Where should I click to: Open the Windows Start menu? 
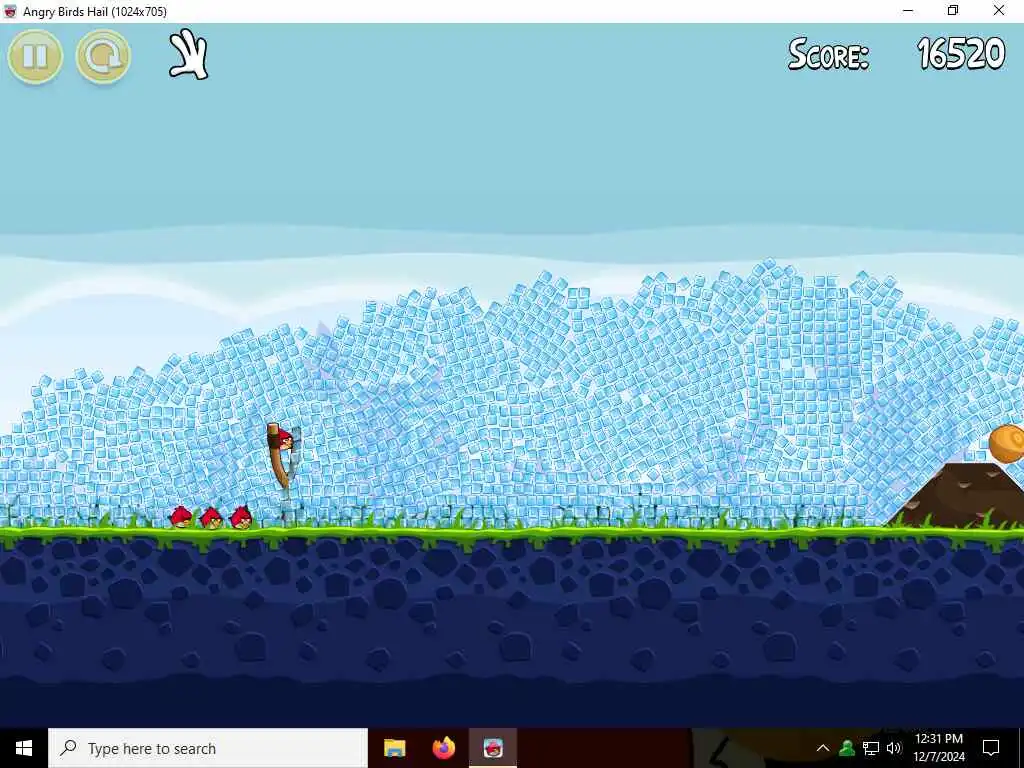pyautogui.click(x=24, y=748)
